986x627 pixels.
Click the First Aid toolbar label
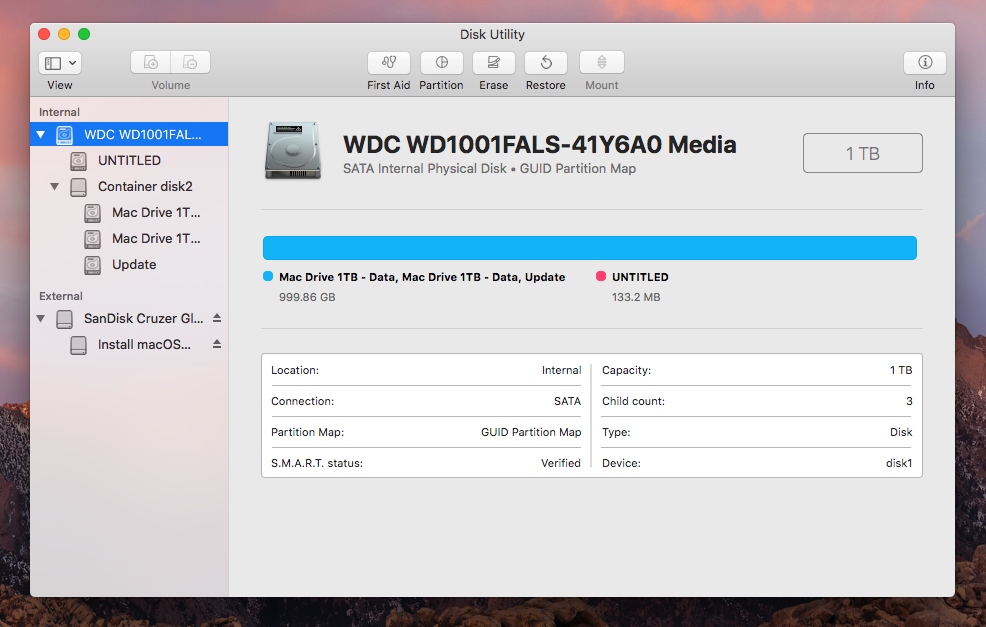(389, 85)
